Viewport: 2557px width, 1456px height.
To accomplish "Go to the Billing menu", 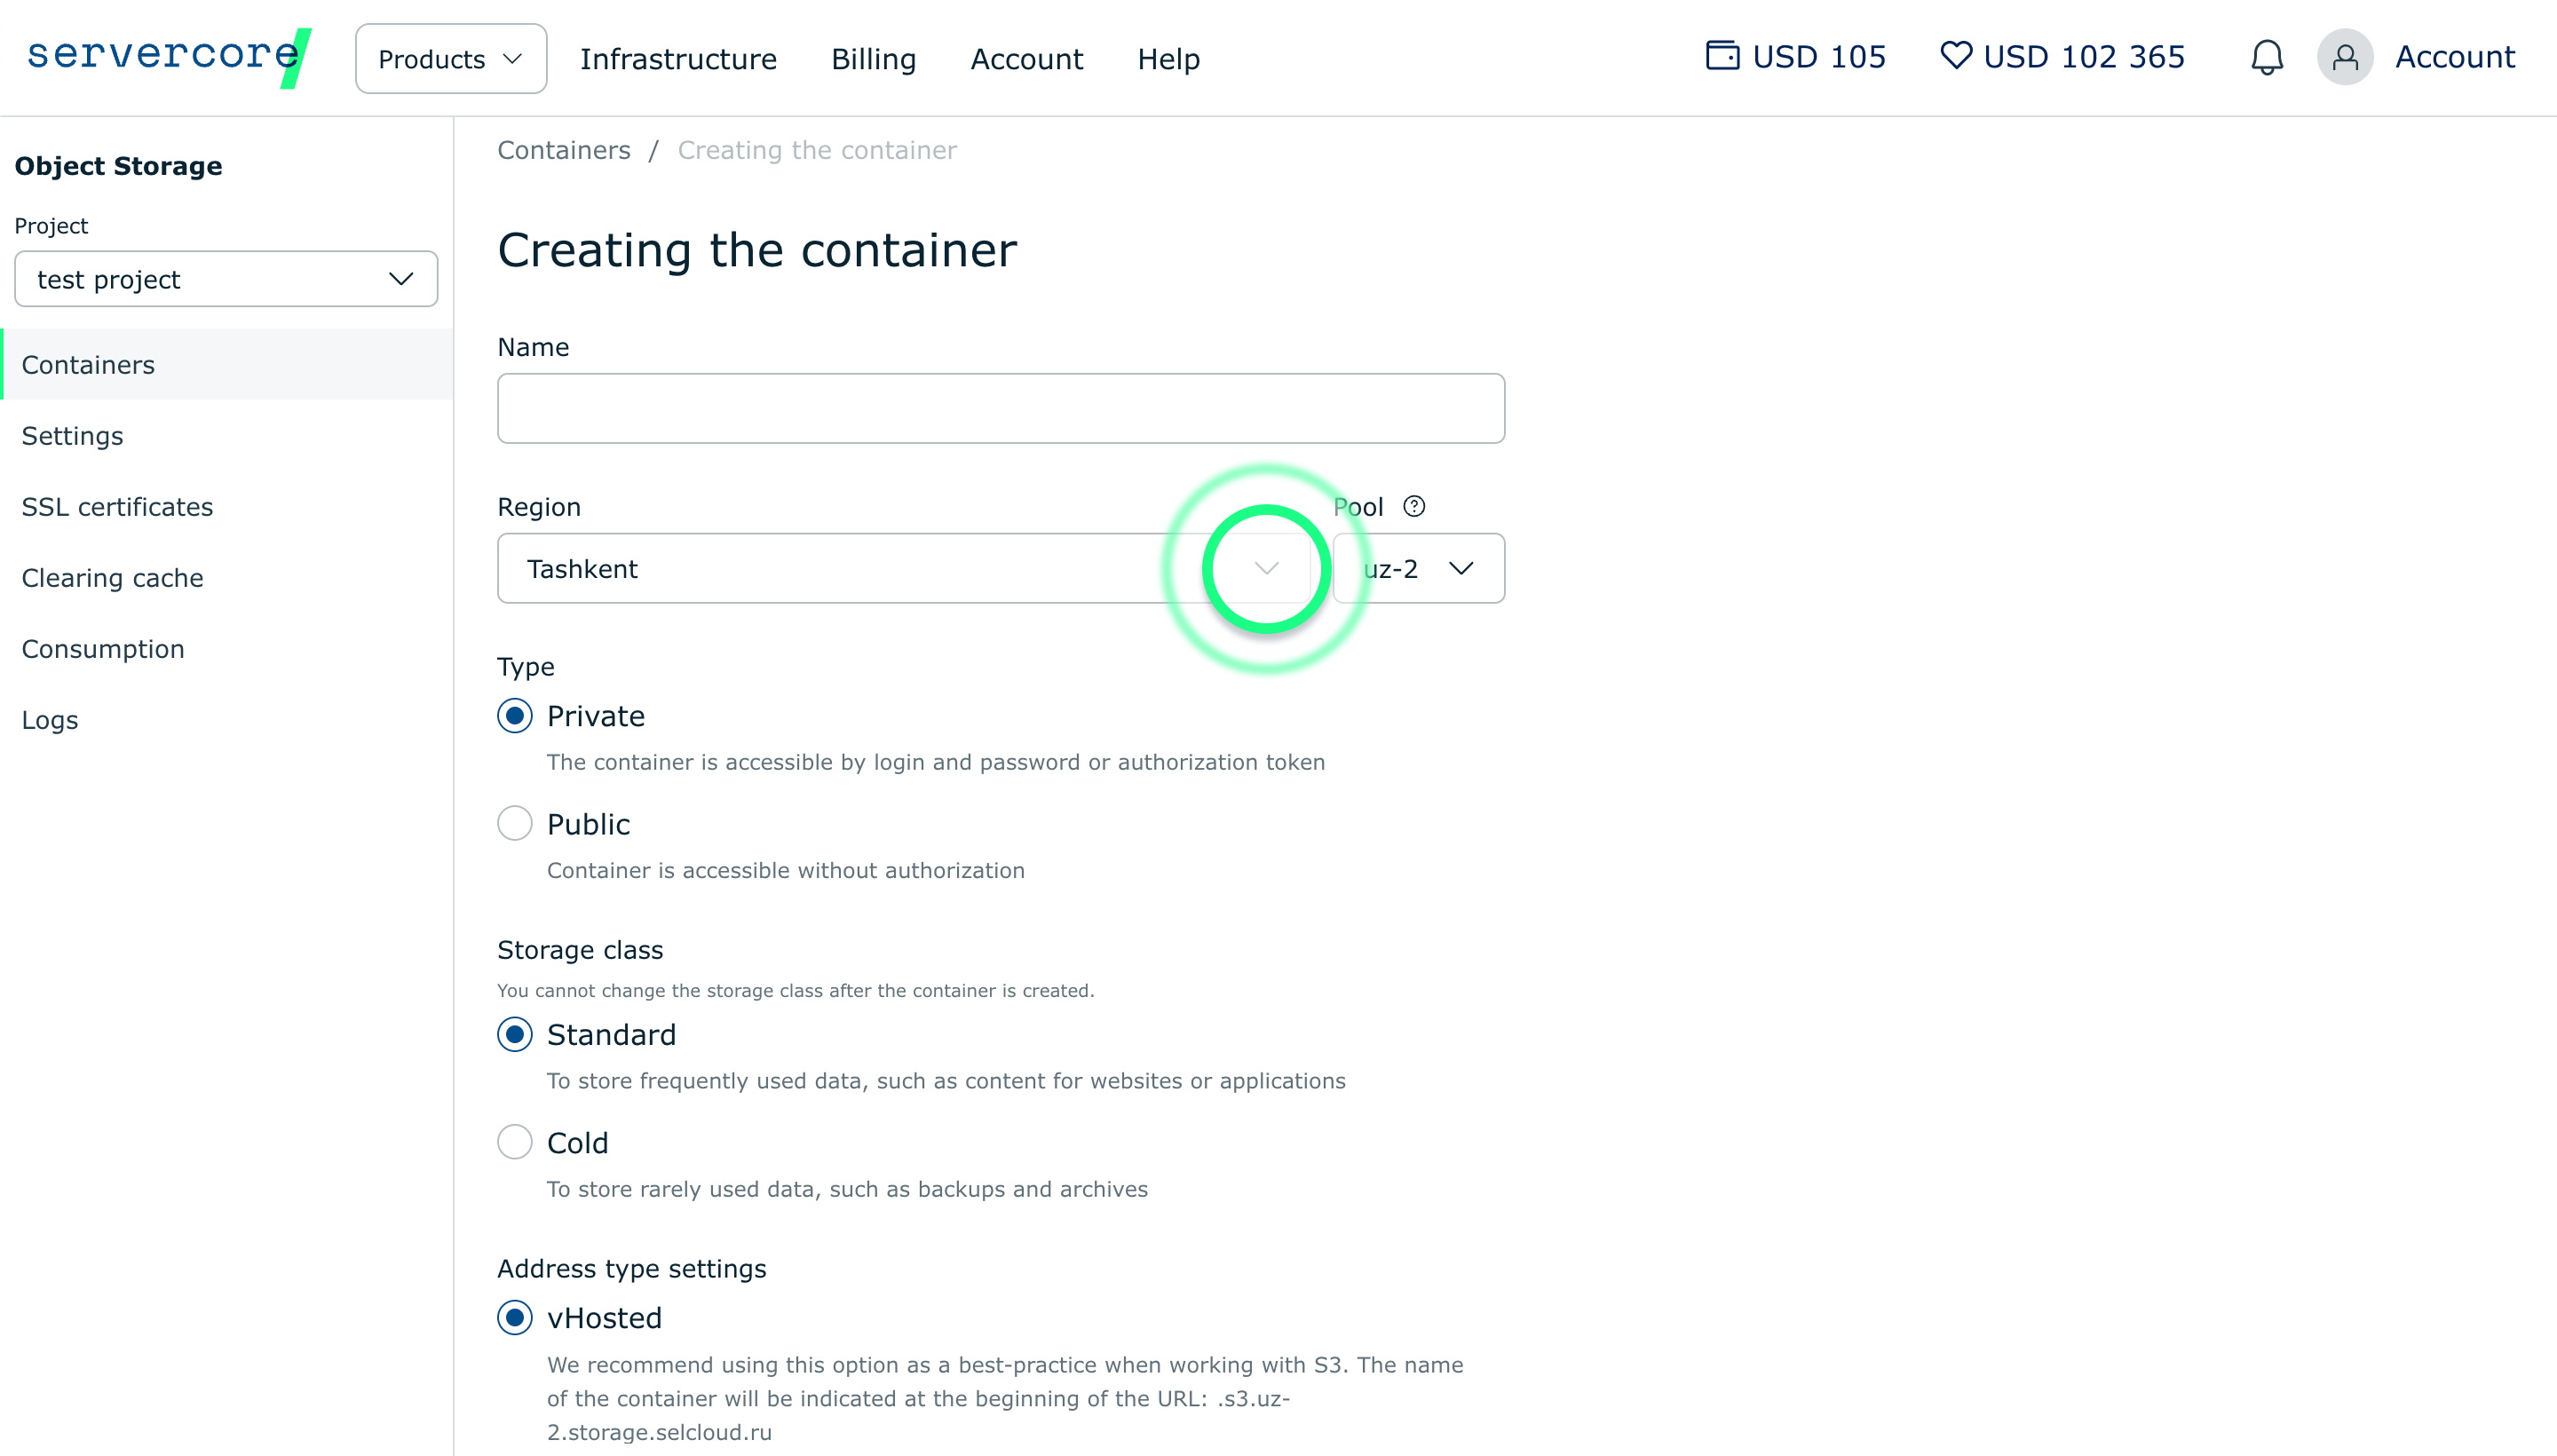I will point(873,59).
